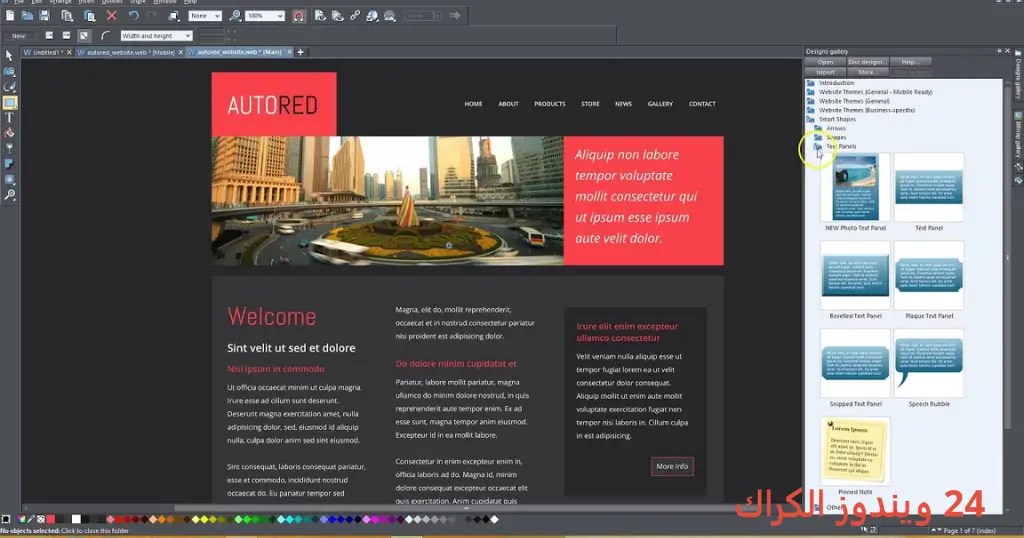Select the Transparency wine-glass tool
This screenshot has width=1024, height=538.
pos(9,149)
